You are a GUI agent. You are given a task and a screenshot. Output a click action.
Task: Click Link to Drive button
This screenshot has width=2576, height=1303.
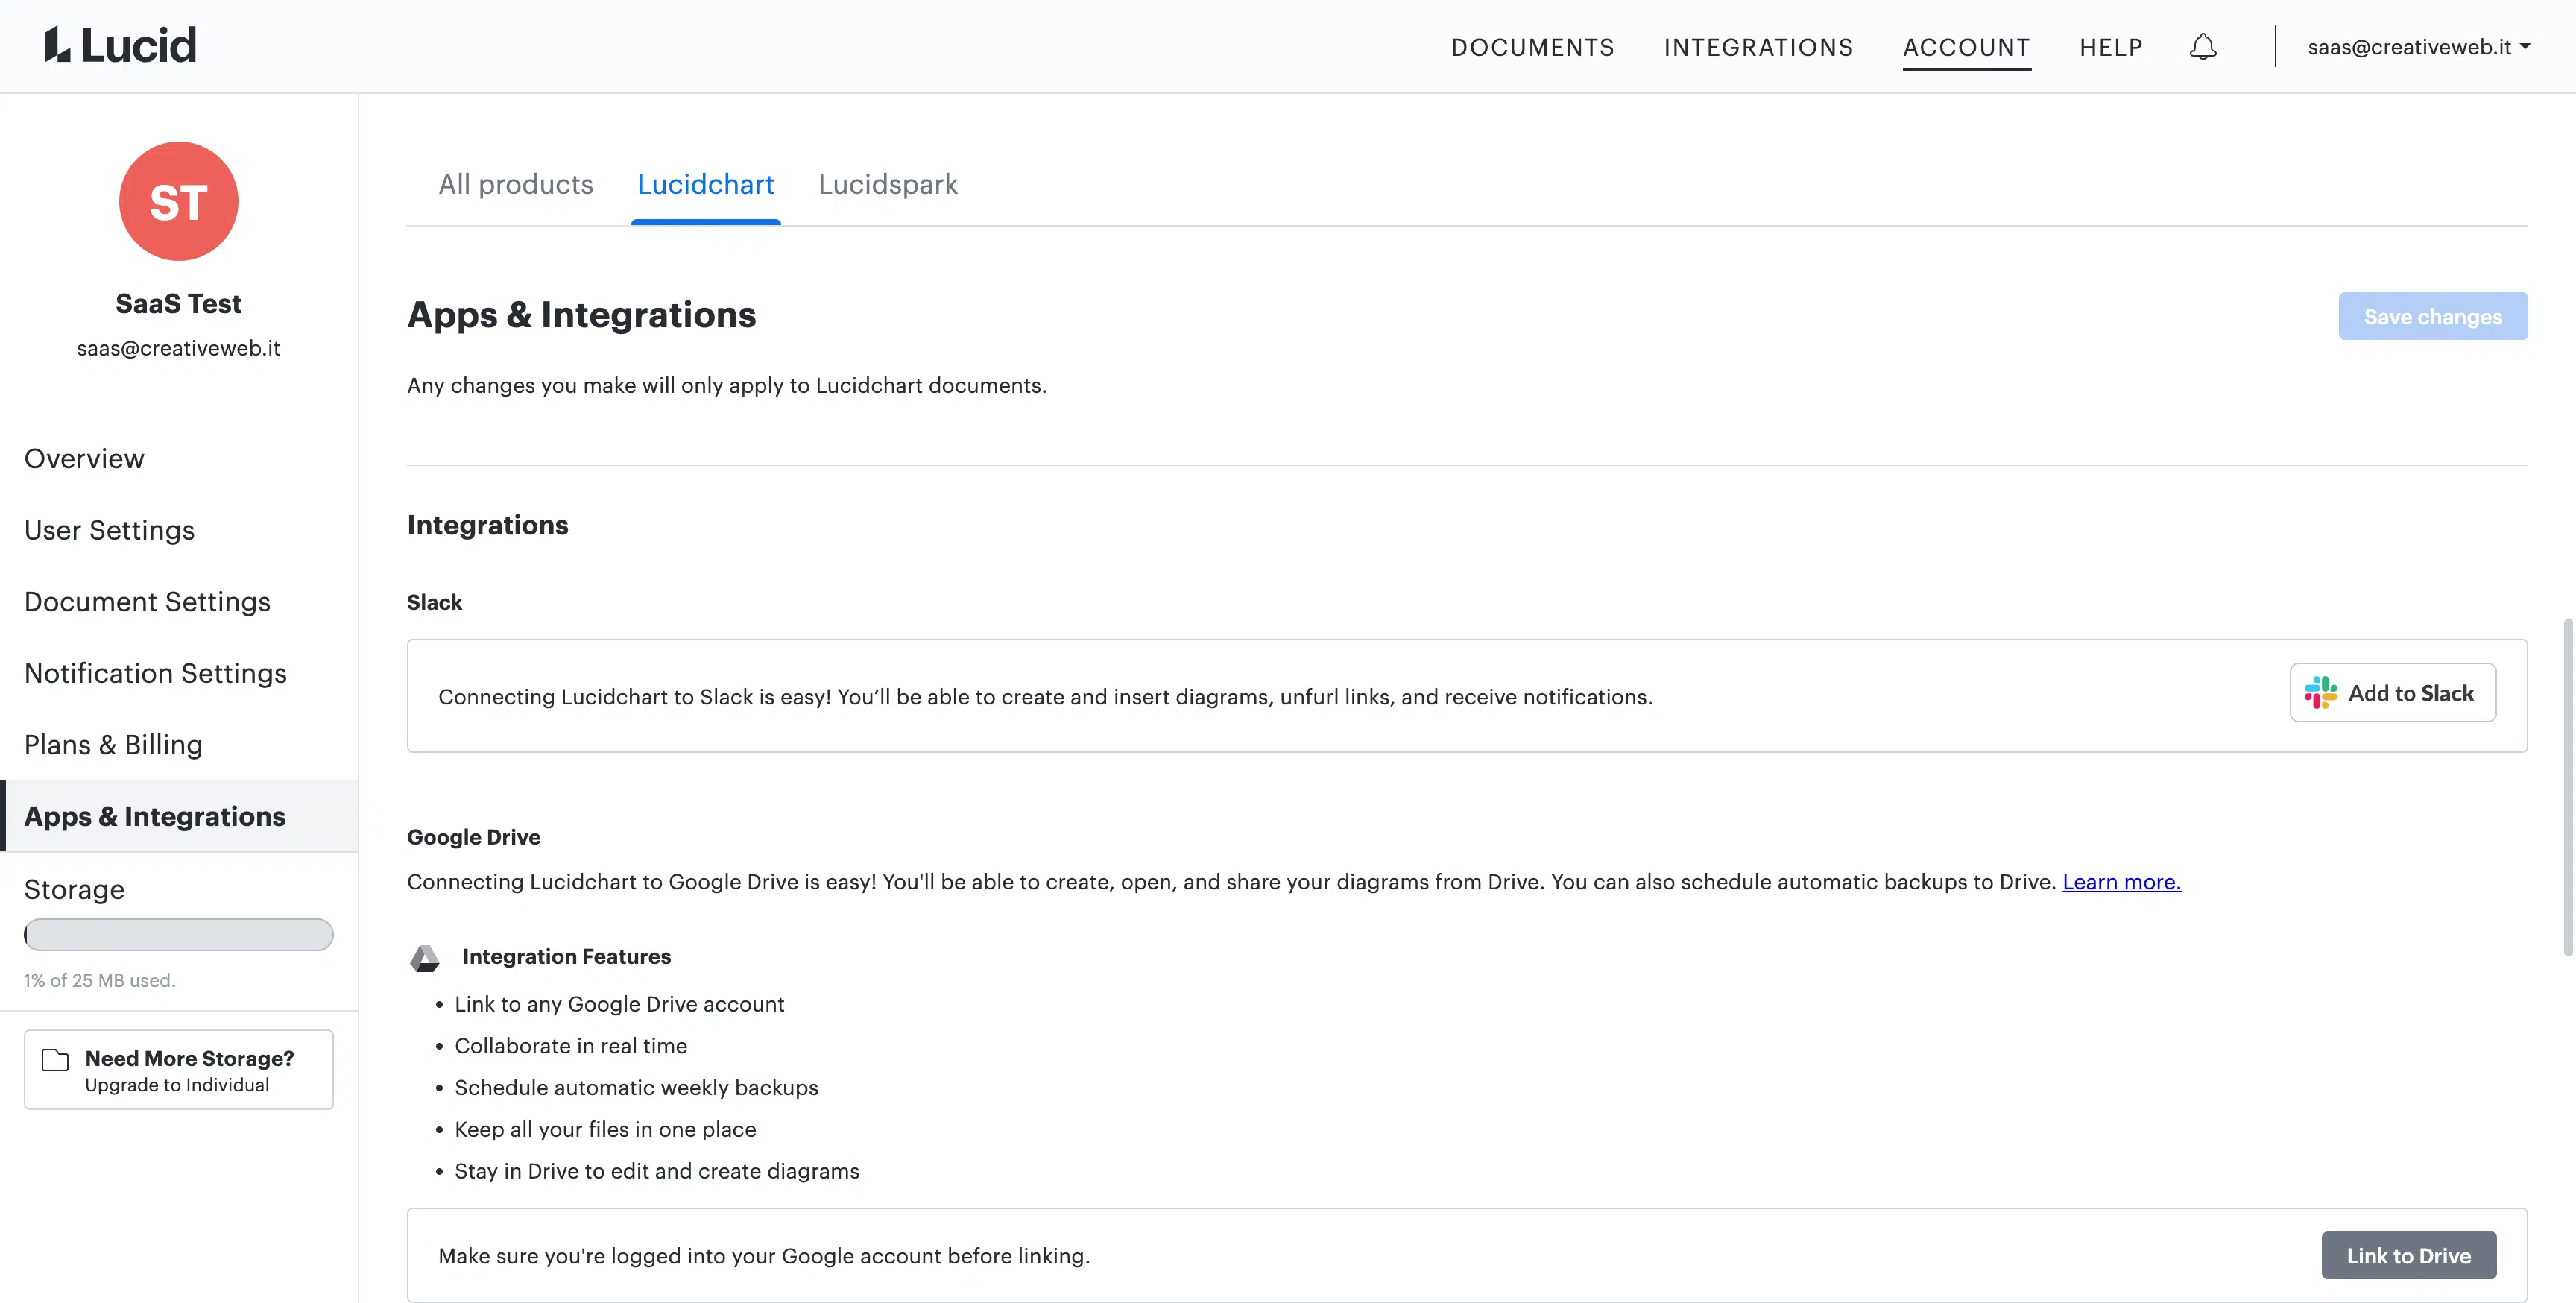click(x=2408, y=1255)
